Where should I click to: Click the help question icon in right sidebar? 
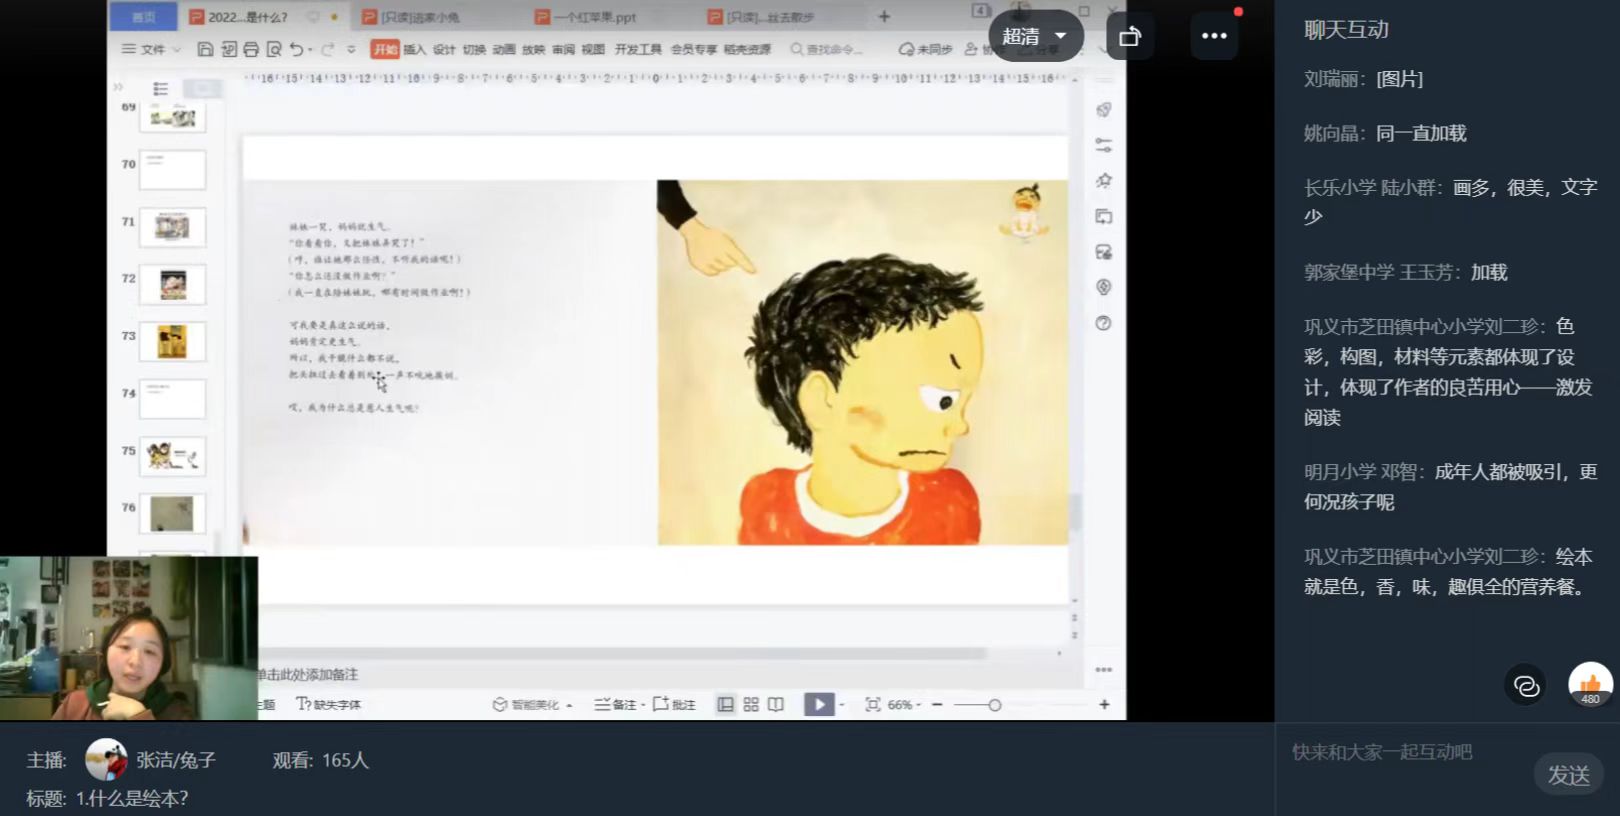tap(1104, 323)
